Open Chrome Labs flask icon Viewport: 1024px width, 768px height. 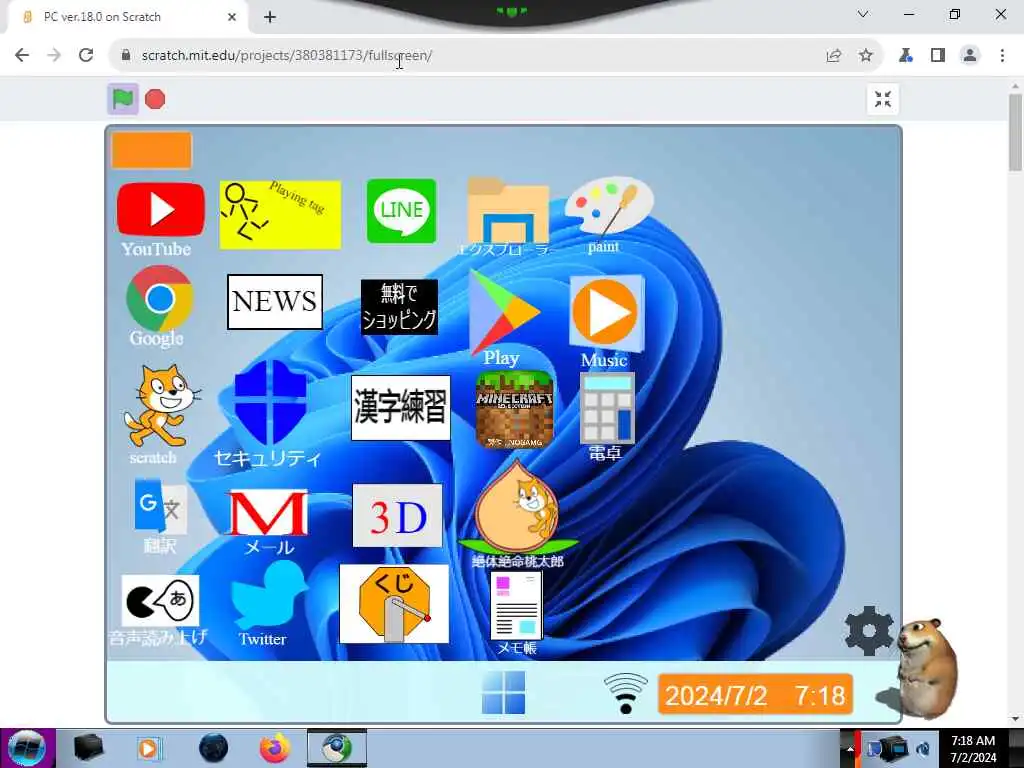click(x=906, y=56)
